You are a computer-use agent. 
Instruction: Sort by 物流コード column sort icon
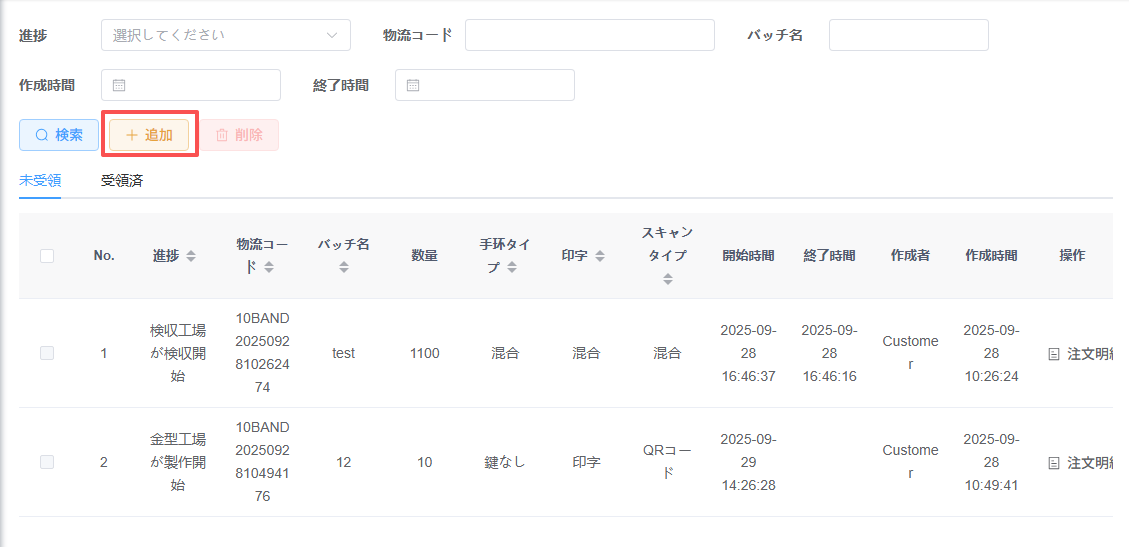point(269,268)
